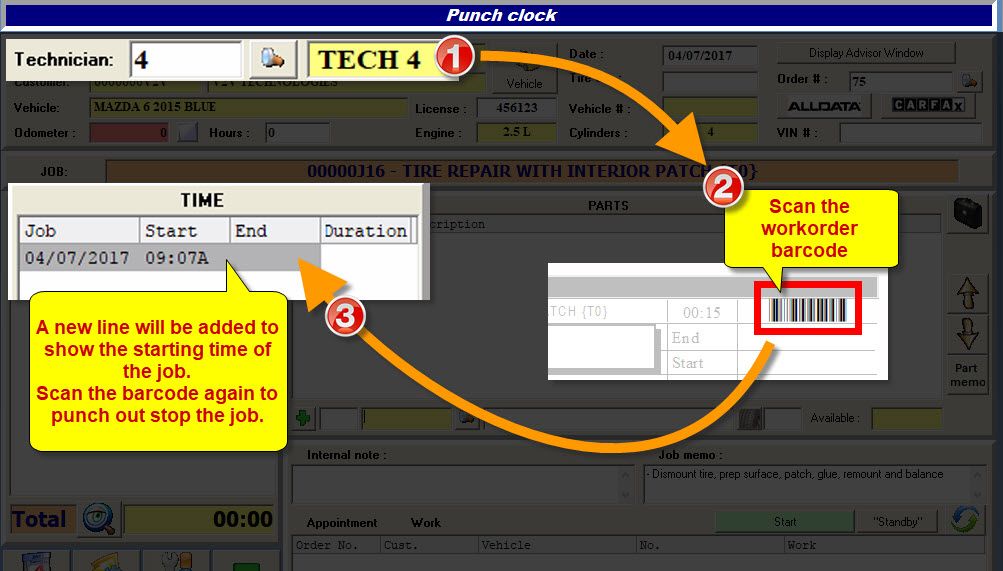Click the Duration column header
This screenshot has height=571, width=1003.
[365, 230]
